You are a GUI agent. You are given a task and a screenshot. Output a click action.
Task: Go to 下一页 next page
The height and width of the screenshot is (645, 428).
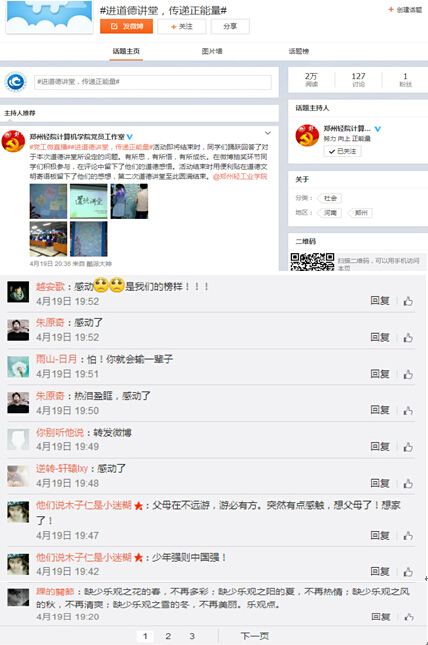pyautogui.click(x=255, y=636)
